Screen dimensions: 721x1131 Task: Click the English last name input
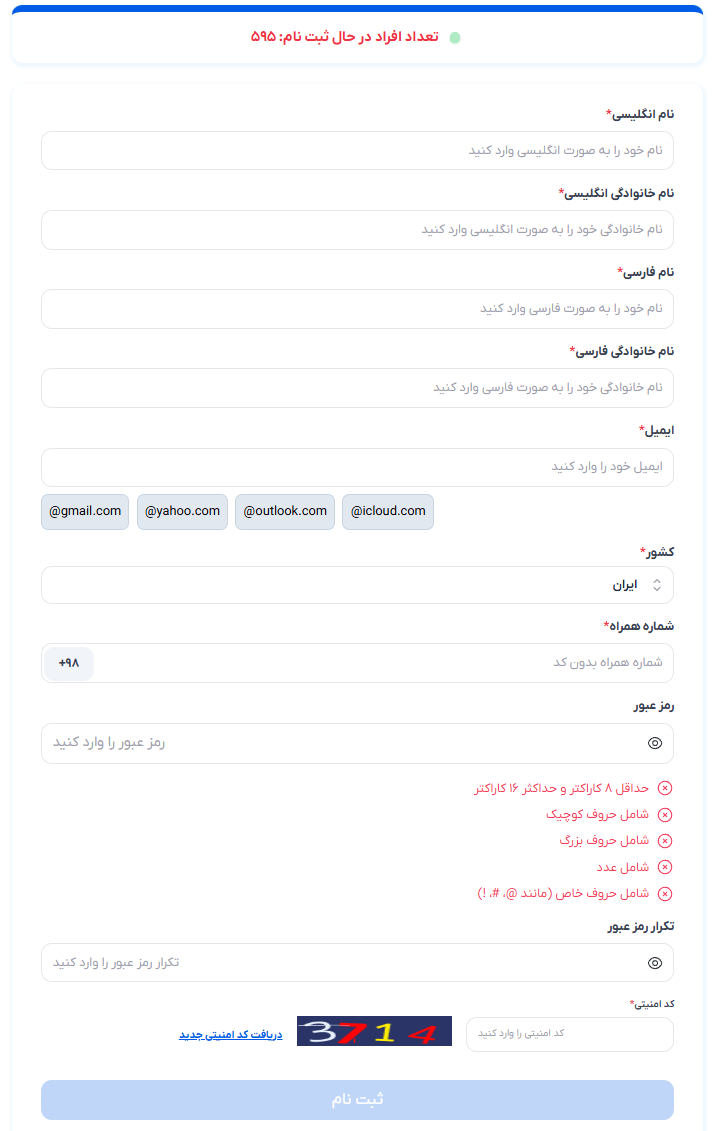(x=357, y=230)
